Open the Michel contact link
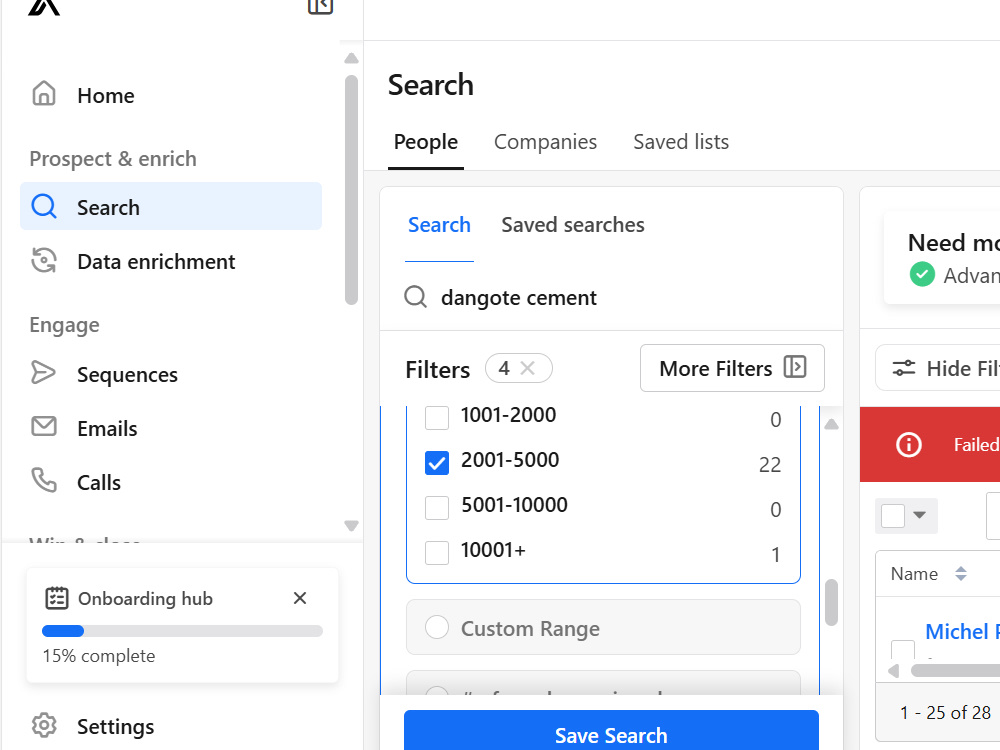Viewport: 1000px width, 750px height. coord(962,631)
